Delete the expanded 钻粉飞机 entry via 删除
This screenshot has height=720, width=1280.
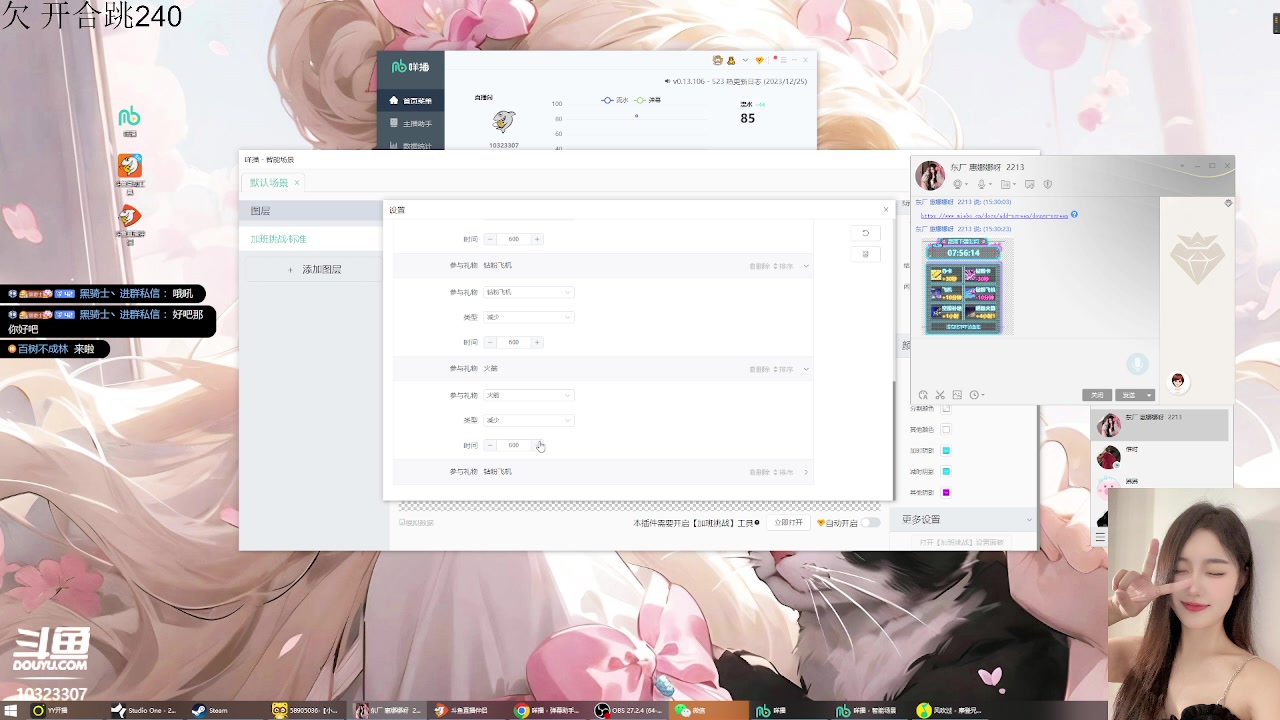pos(760,266)
